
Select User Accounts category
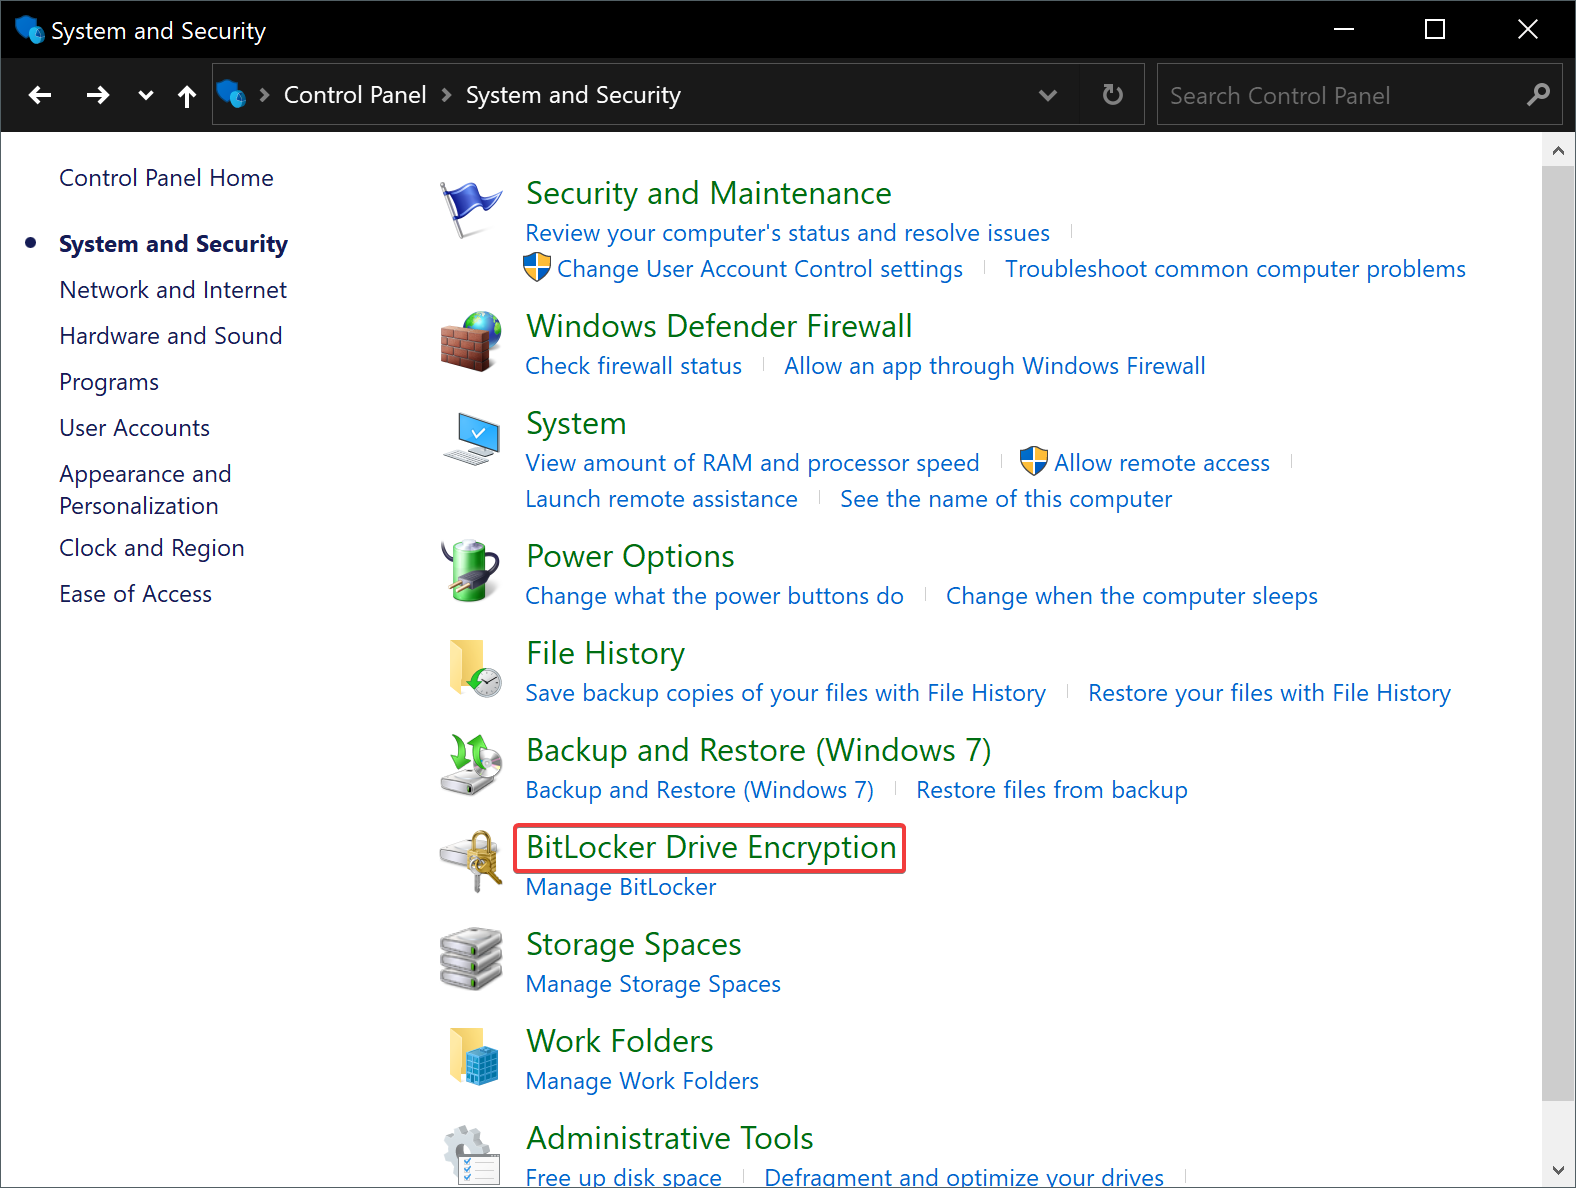pos(135,428)
